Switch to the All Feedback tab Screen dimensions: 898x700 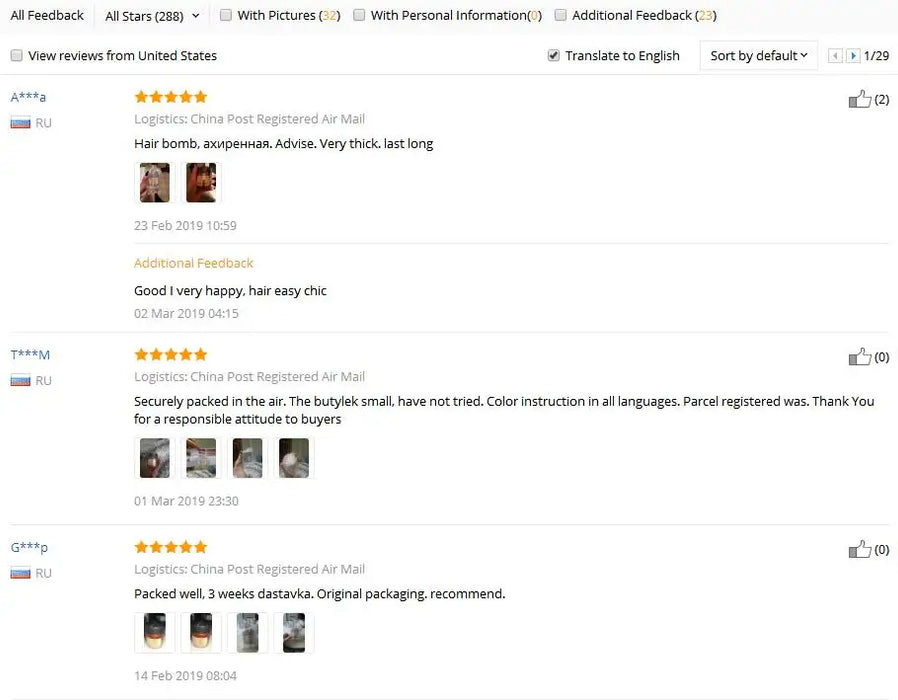pos(46,15)
